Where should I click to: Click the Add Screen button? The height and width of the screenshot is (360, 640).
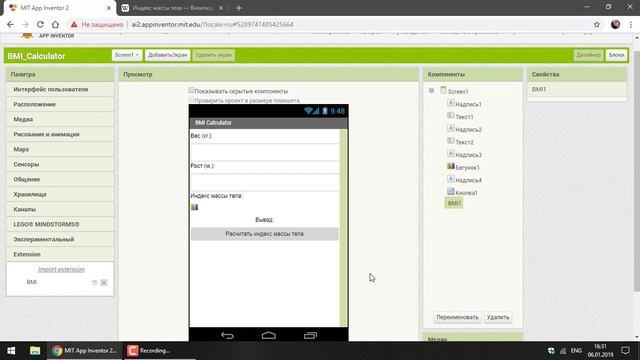click(167, 55)
